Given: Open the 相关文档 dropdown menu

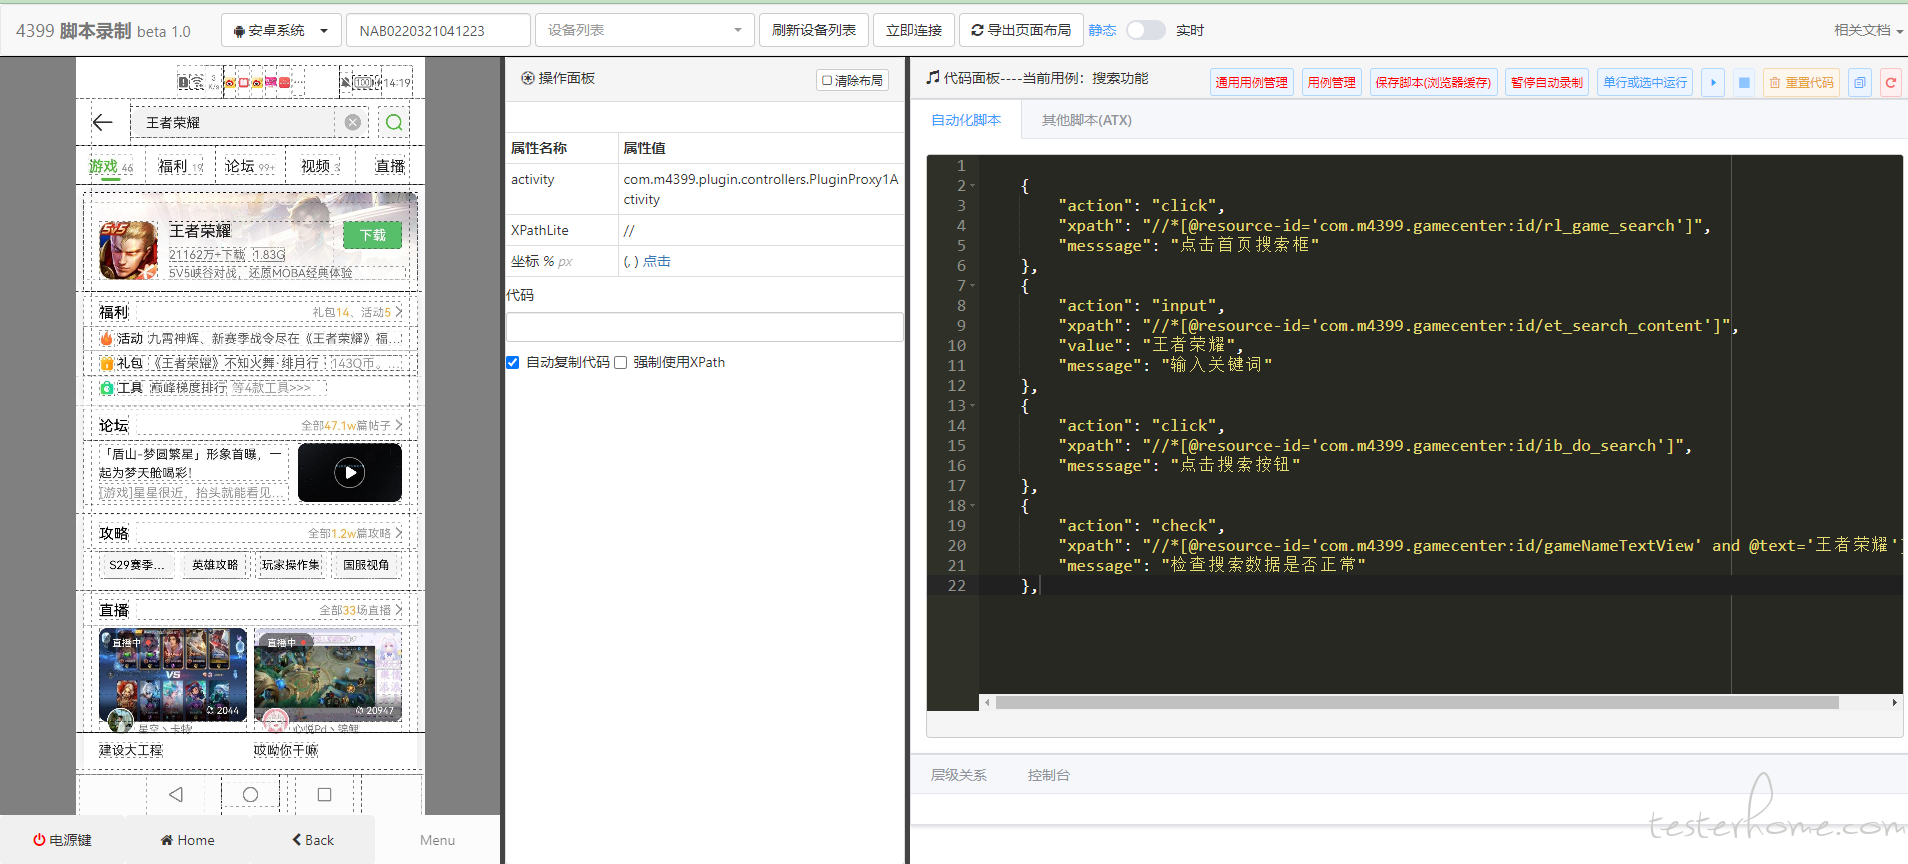Looking at the screenshot, I should (x=1868, y=30).
